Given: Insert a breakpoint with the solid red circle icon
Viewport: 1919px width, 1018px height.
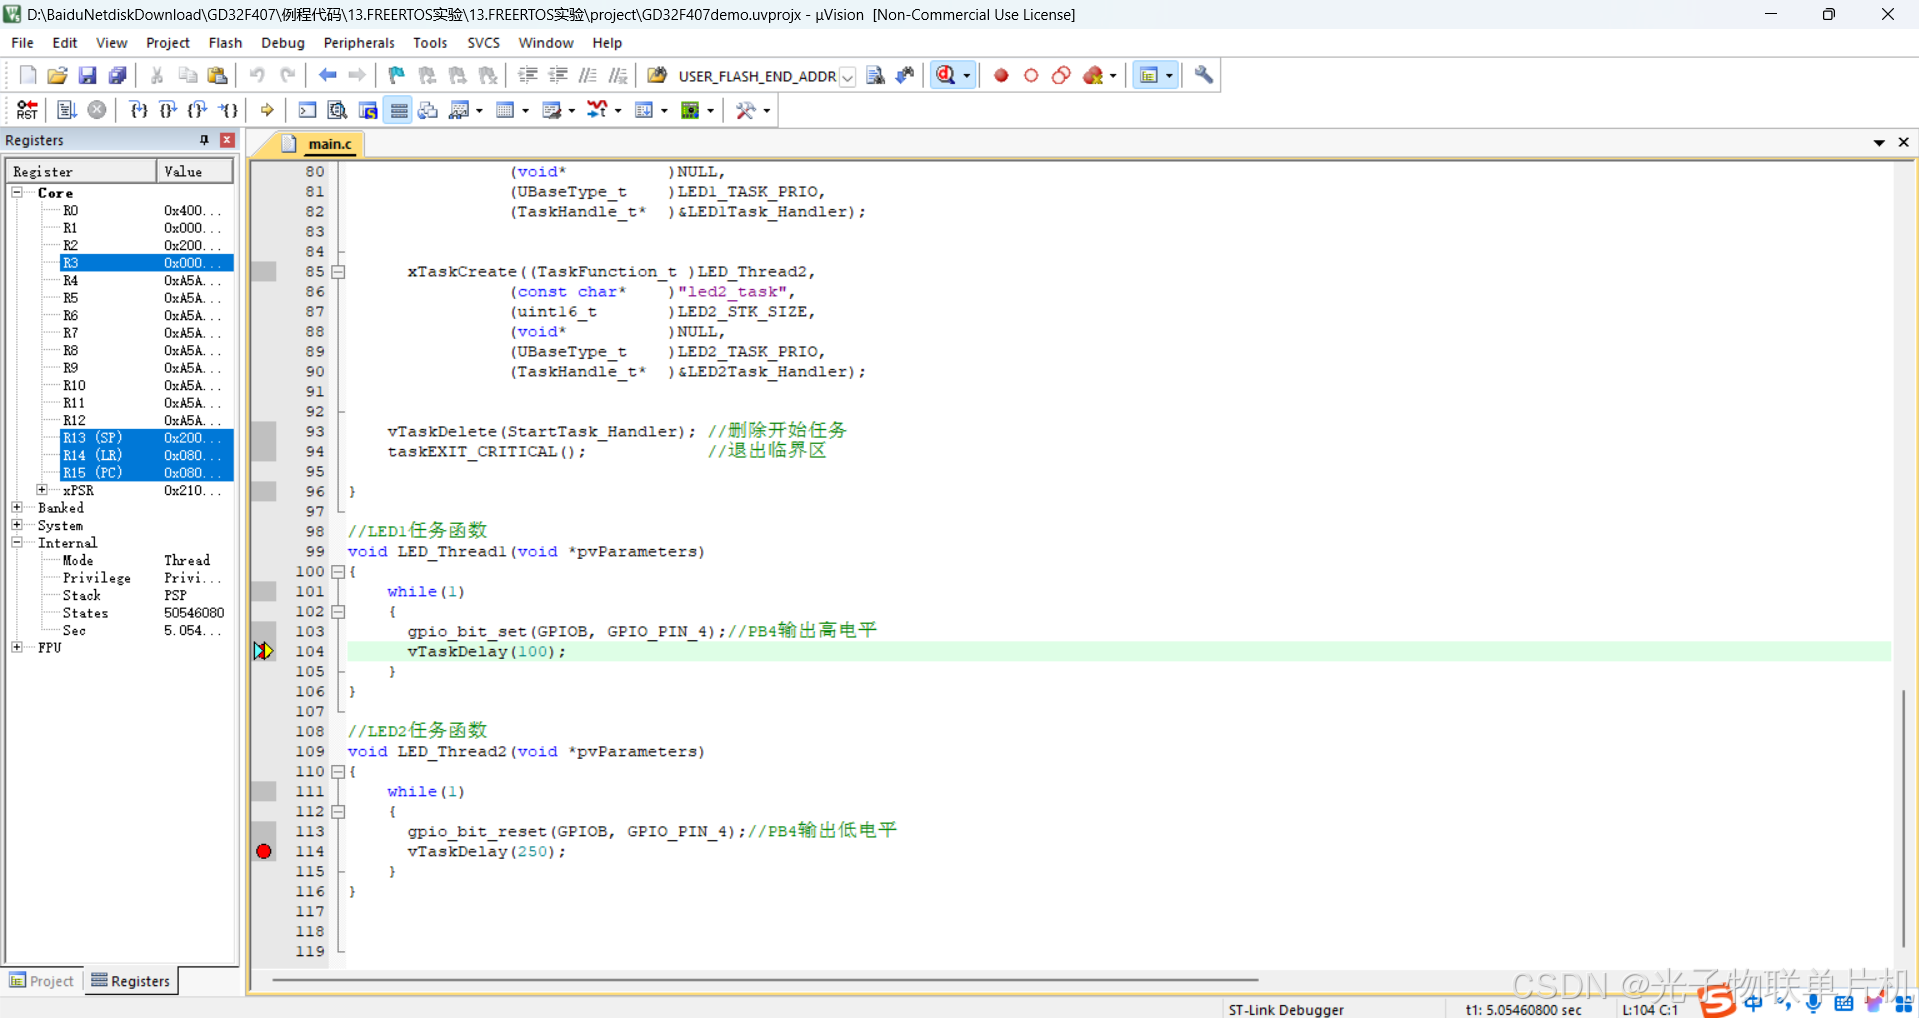Looking at the screenshot, I should (1001, 75).
